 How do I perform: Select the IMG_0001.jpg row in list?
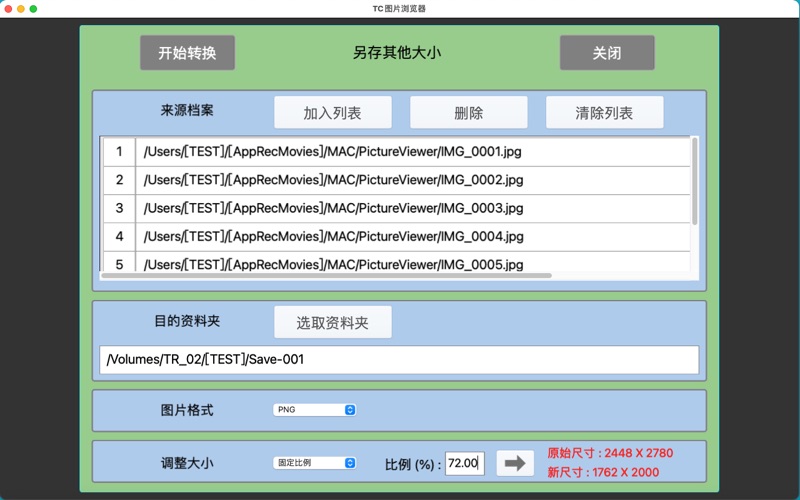[333, 152]
